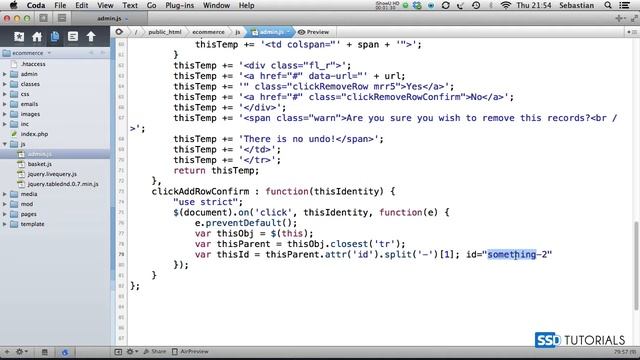This screenshot has width=640, height=360.
Task: Open the File menu
Action: (x=60, y=5)
